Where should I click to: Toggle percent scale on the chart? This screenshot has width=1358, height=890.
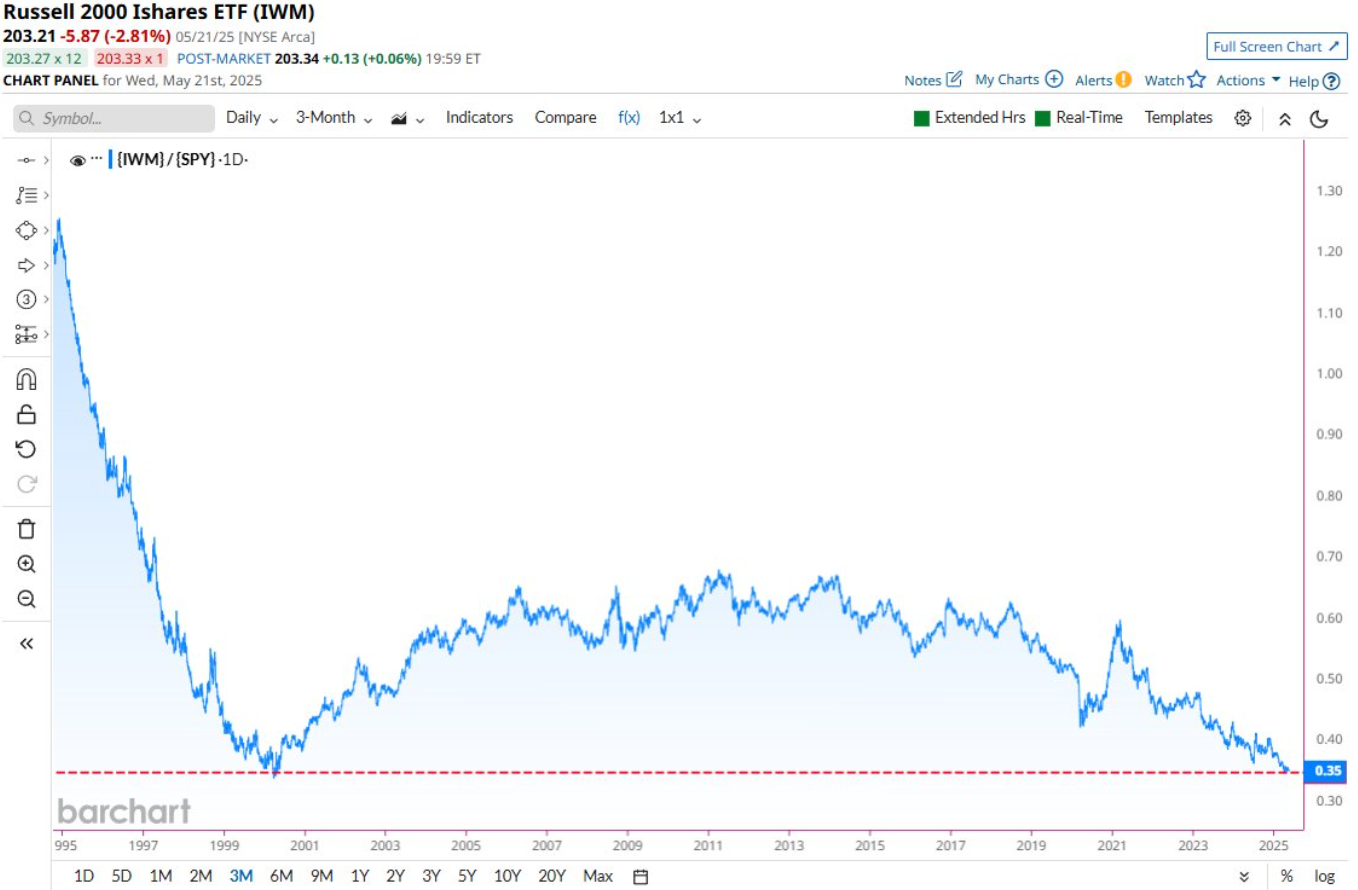1286,877
